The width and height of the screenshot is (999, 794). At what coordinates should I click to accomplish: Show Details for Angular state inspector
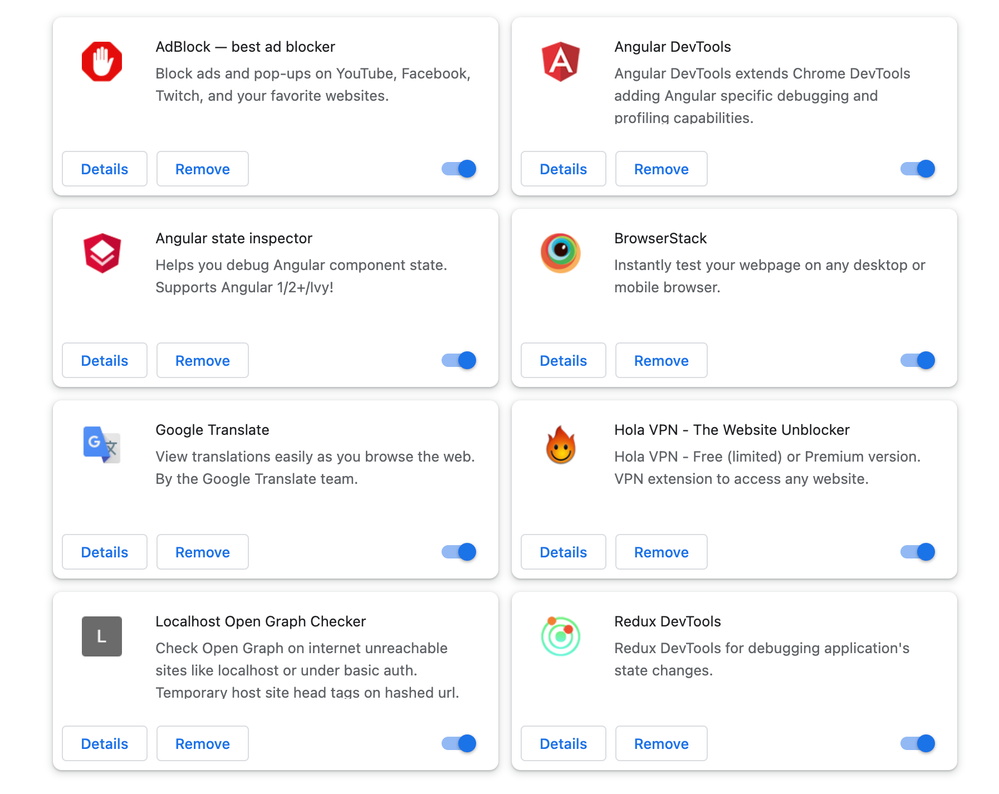104,361
